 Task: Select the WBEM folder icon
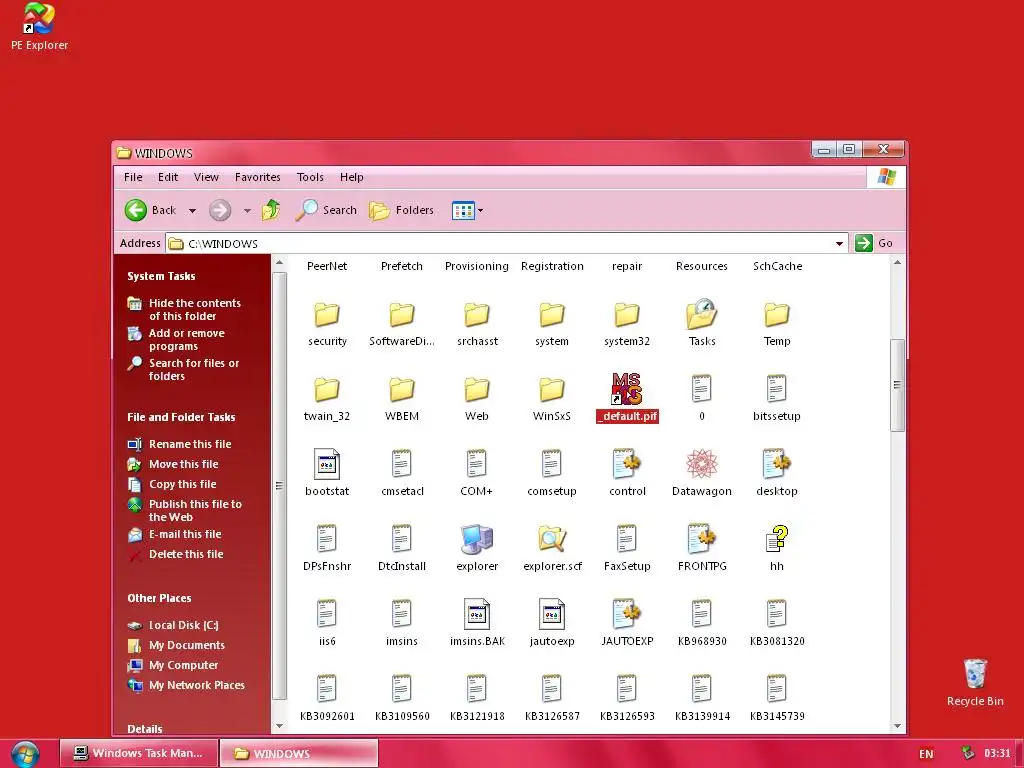402,389
